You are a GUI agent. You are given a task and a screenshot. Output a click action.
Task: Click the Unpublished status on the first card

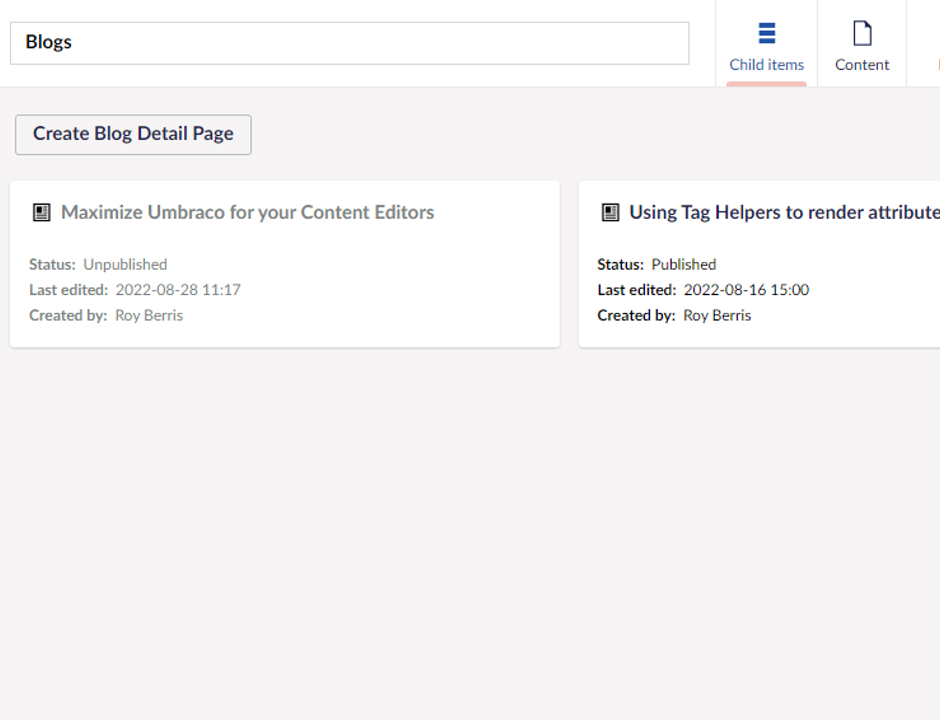pos(125,264)
